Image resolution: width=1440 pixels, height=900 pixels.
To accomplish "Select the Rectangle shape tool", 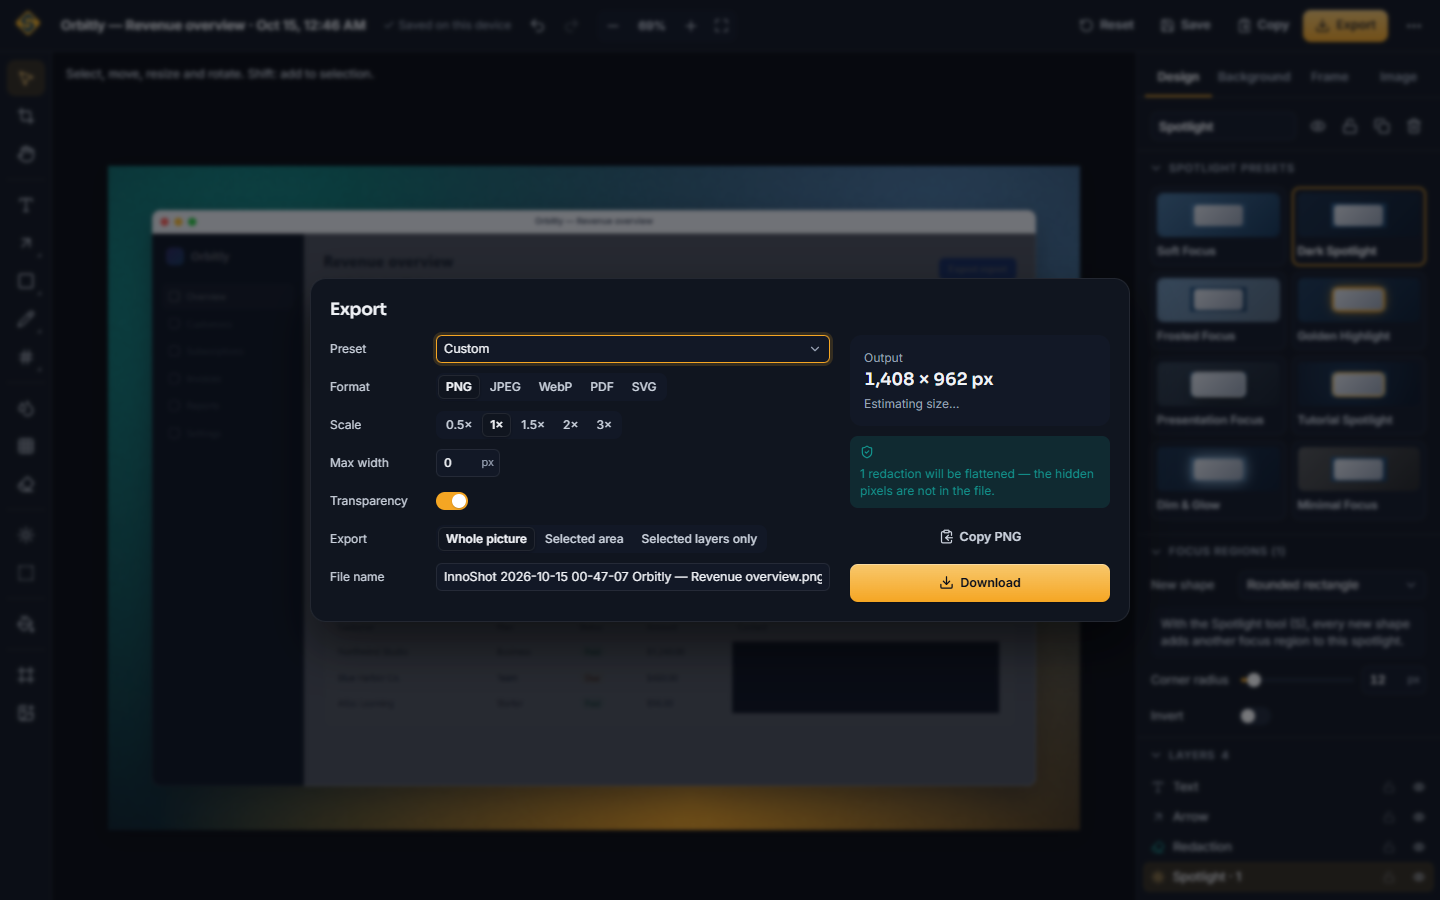I will click(26, 281).
